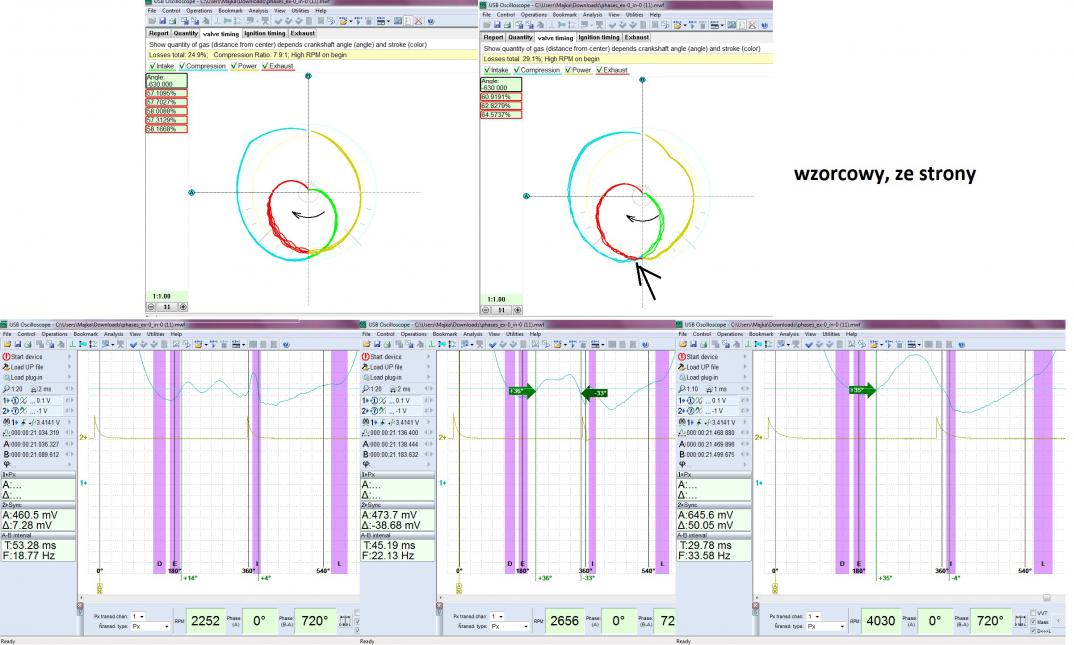Toggle Intake checkbox in Losses 29.1% window
1074x645 pixels.
tap(487, 70)
